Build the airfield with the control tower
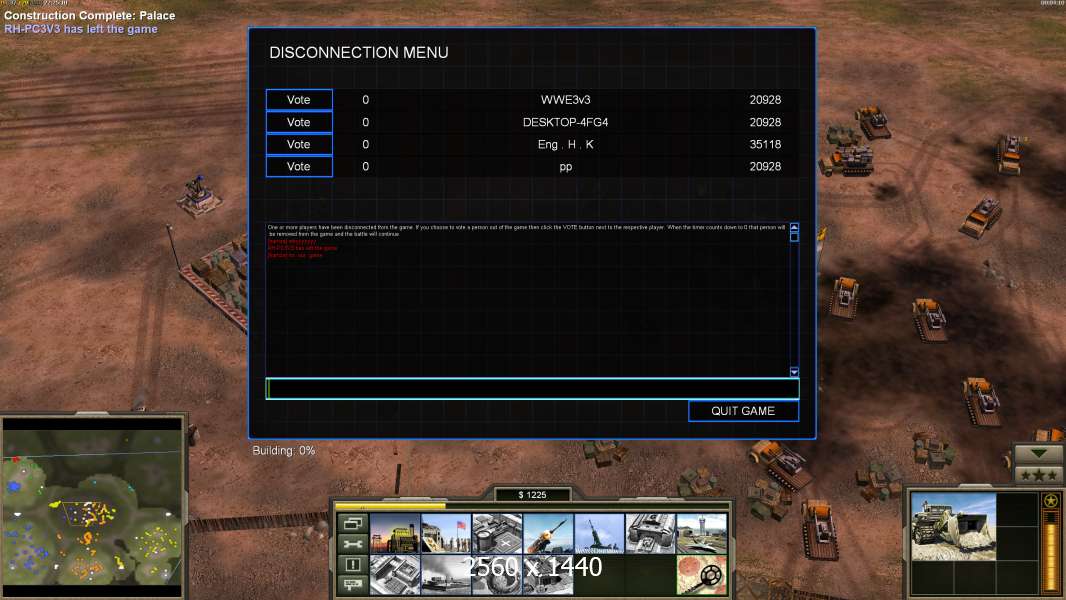Image resolution: width=1066 pixels, height=600 pixels. click(x=702, y=533)
